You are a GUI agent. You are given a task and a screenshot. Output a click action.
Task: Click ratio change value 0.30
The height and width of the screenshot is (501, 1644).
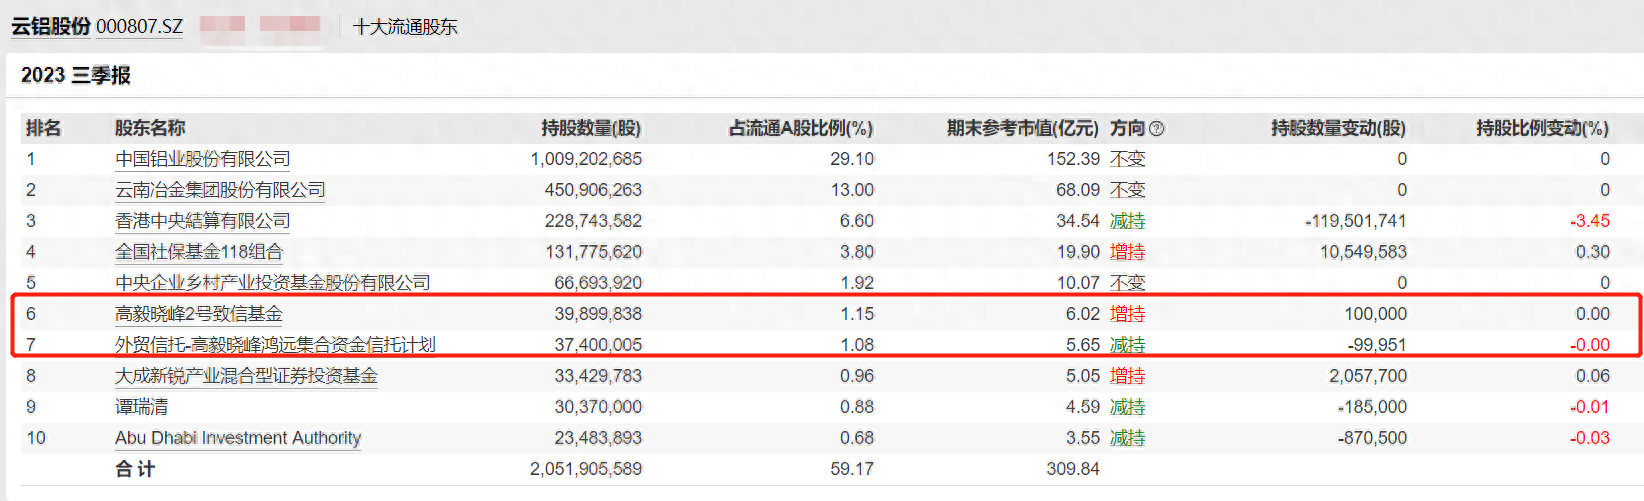pos(1593,252)
